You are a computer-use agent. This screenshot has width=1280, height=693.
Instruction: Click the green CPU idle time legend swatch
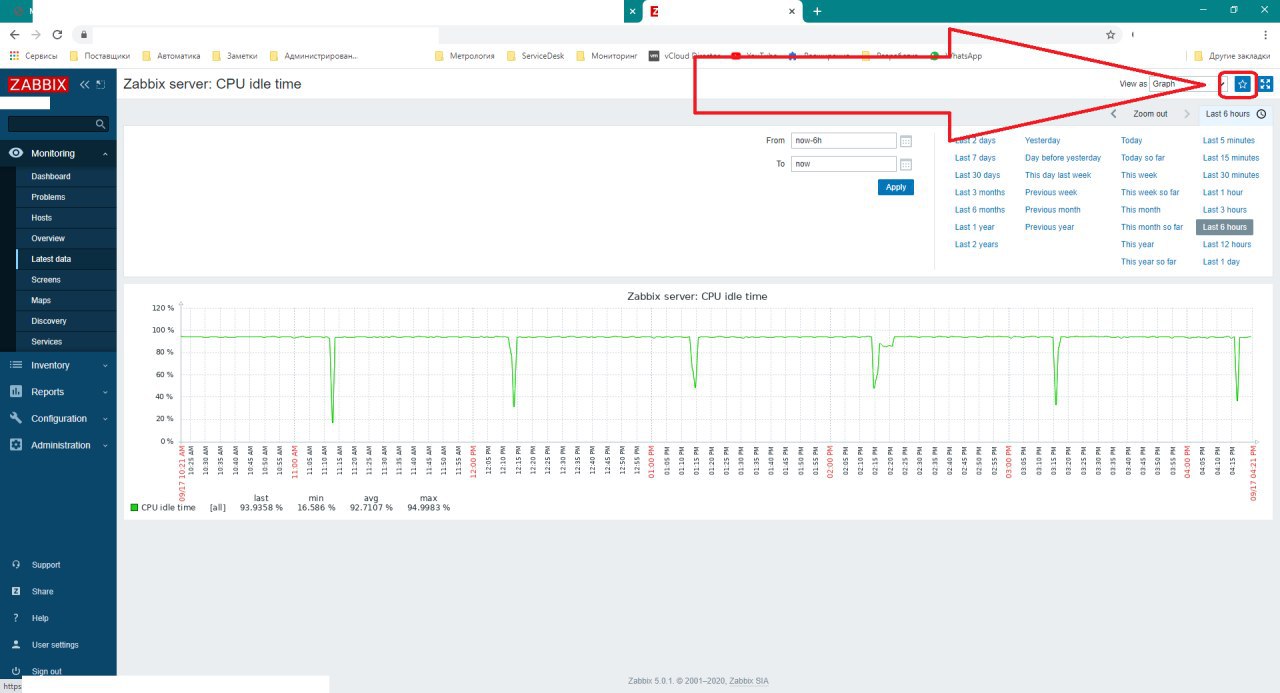(135, 508)
